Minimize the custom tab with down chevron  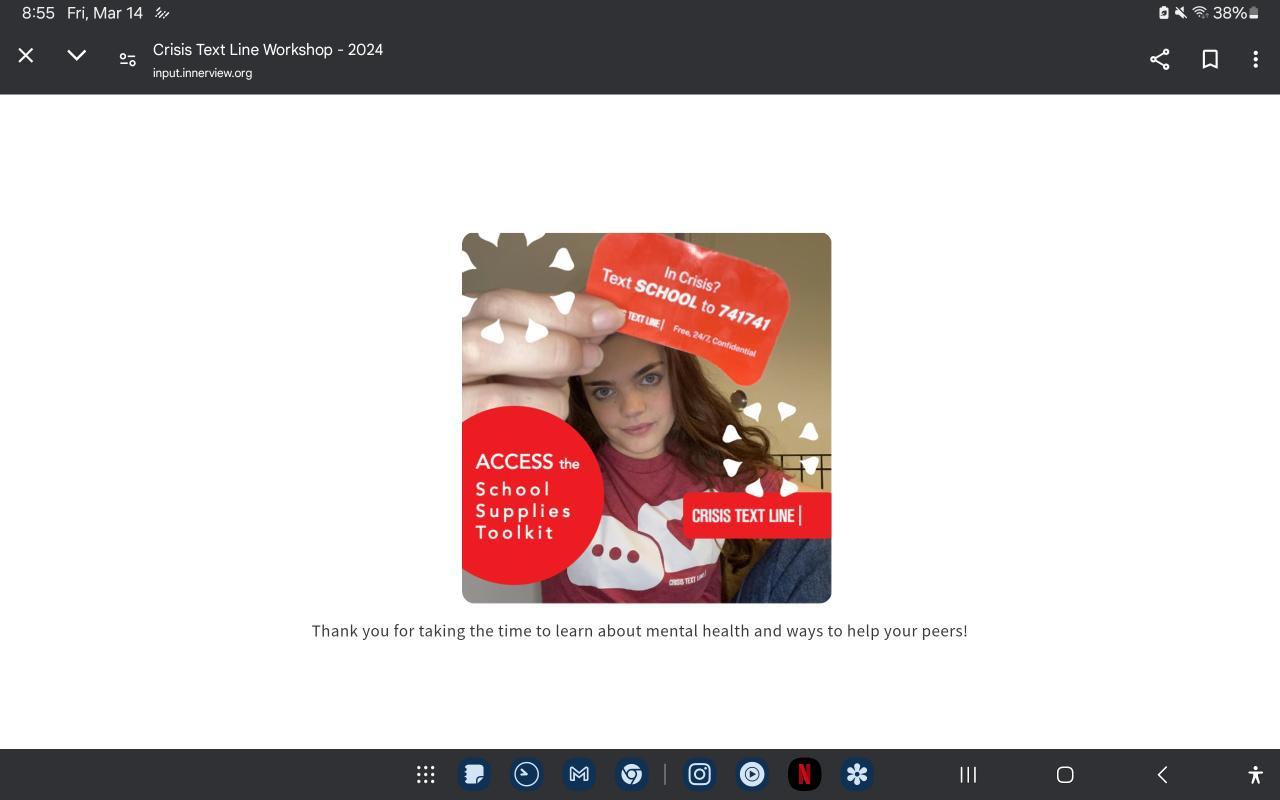pyautogui.click(x=76, y=56)
